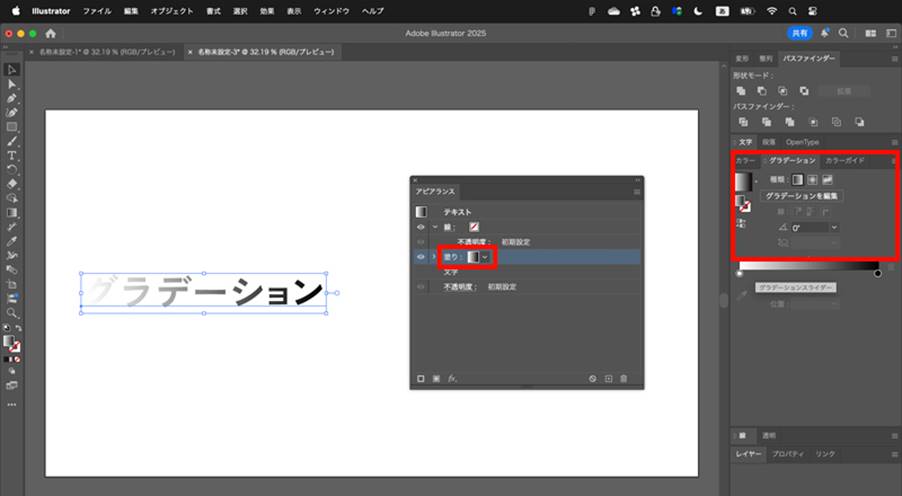
Task: Click the fx add effect icon
Action: pyautogui.click(x=453, y=379)
